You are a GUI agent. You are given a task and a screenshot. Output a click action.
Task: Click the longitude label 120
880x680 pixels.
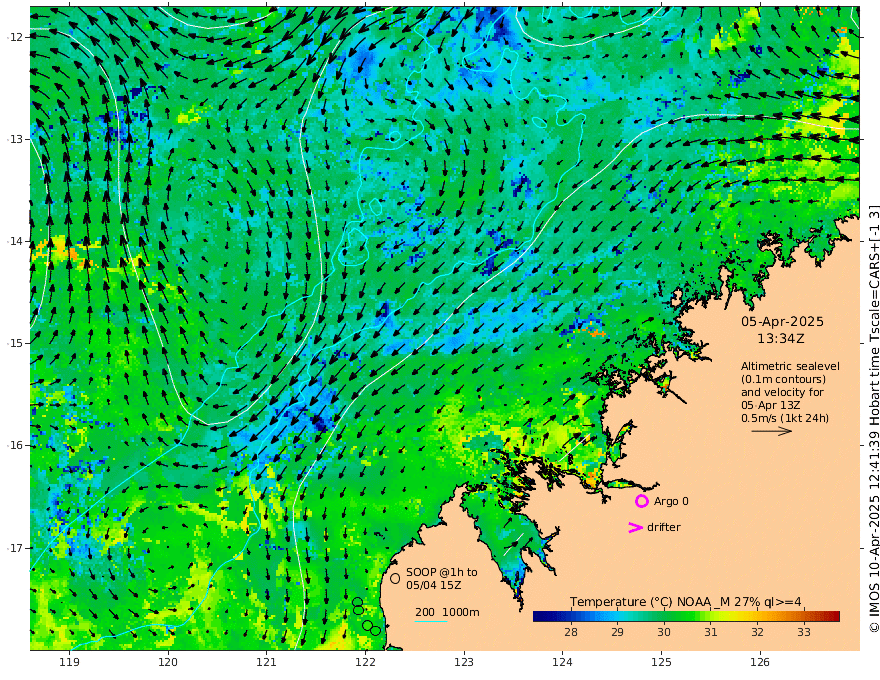coord(168,662)
